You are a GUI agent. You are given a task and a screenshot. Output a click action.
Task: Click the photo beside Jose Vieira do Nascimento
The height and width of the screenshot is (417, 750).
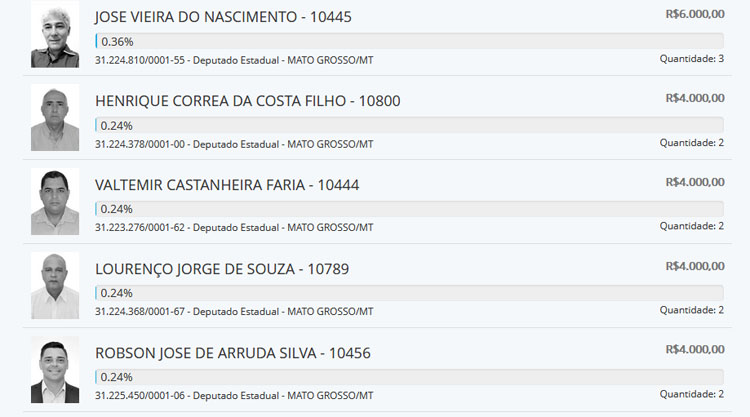55,35
